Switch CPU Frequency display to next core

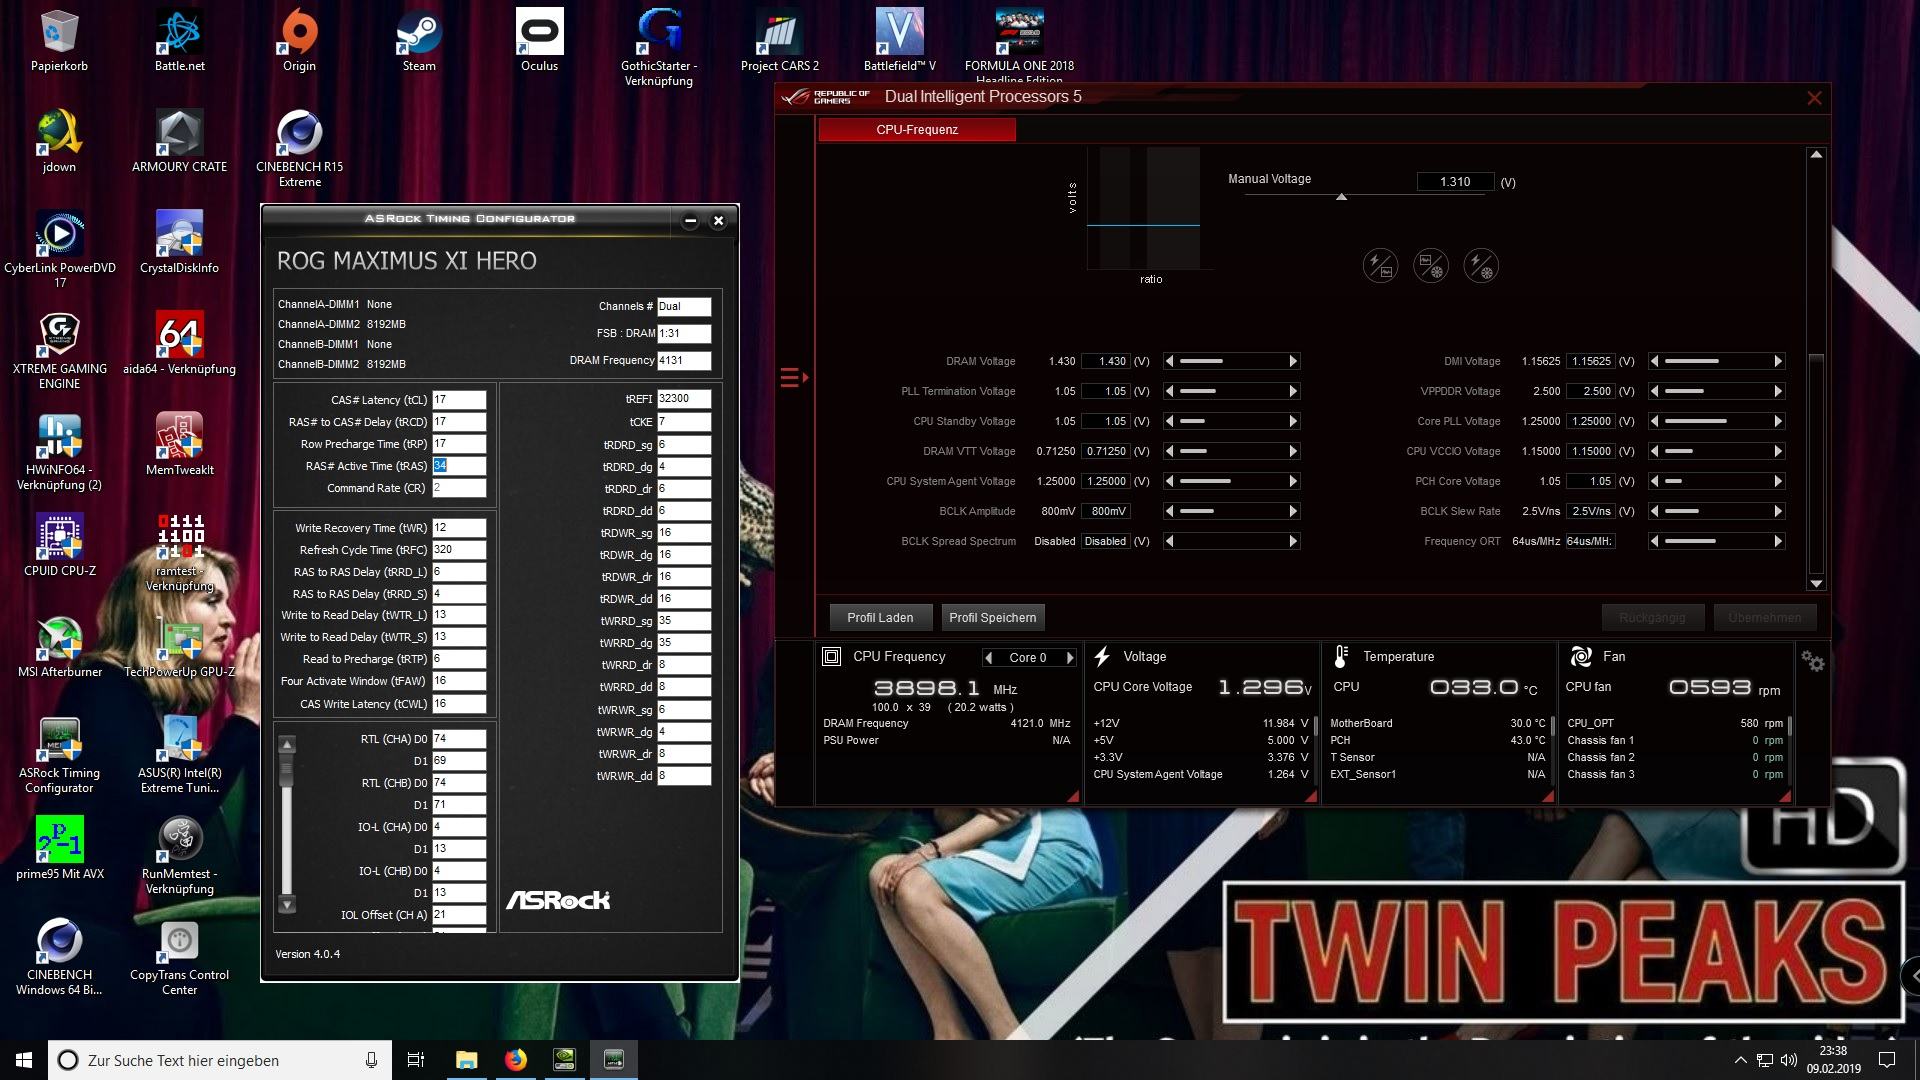(1070, 658)
